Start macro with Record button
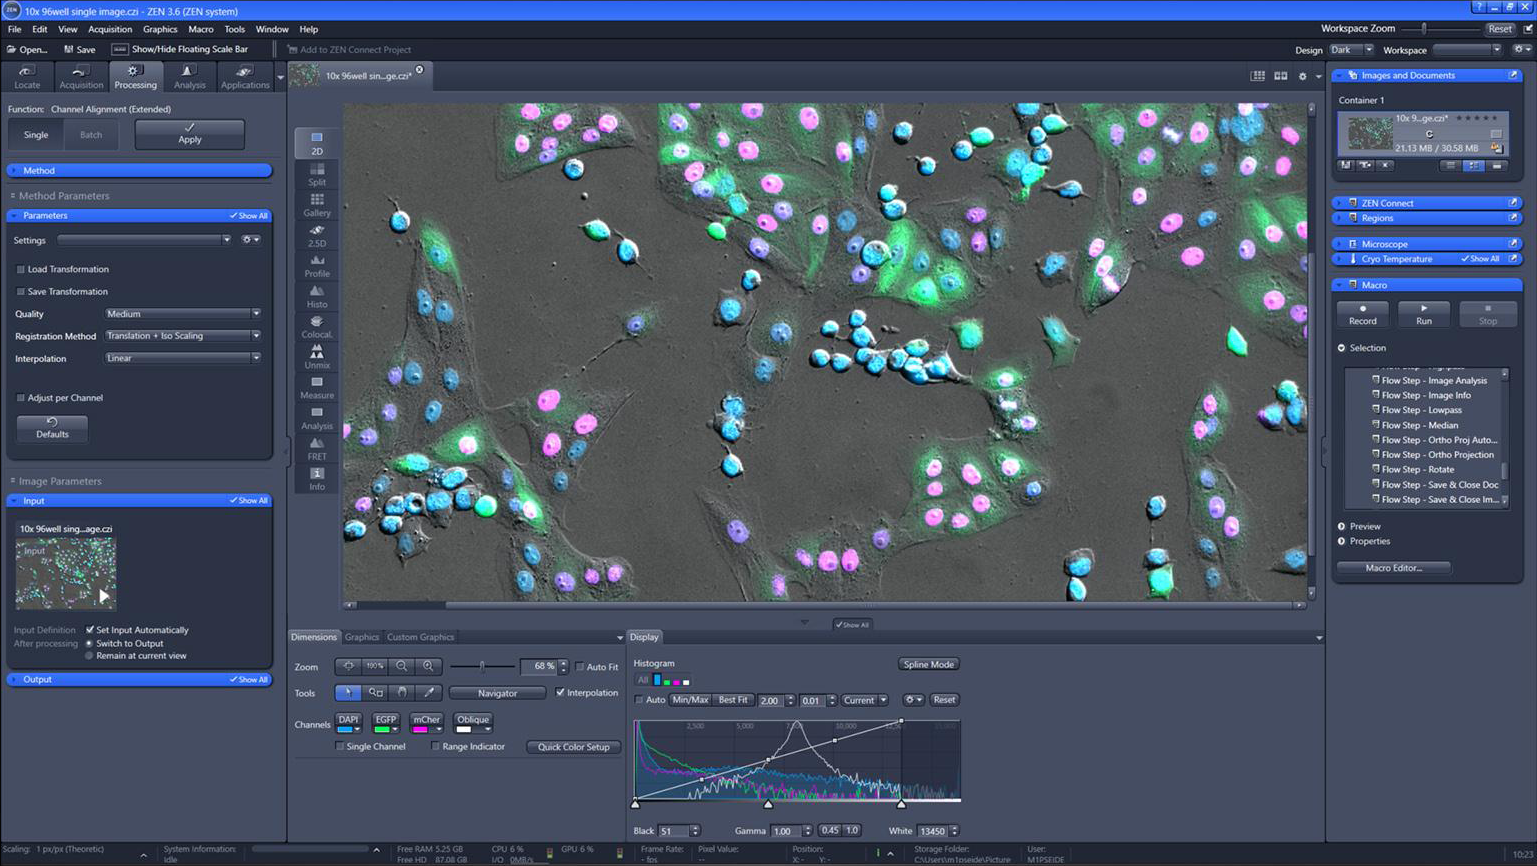This screenshot has width=1537, height=866. 1362,314
